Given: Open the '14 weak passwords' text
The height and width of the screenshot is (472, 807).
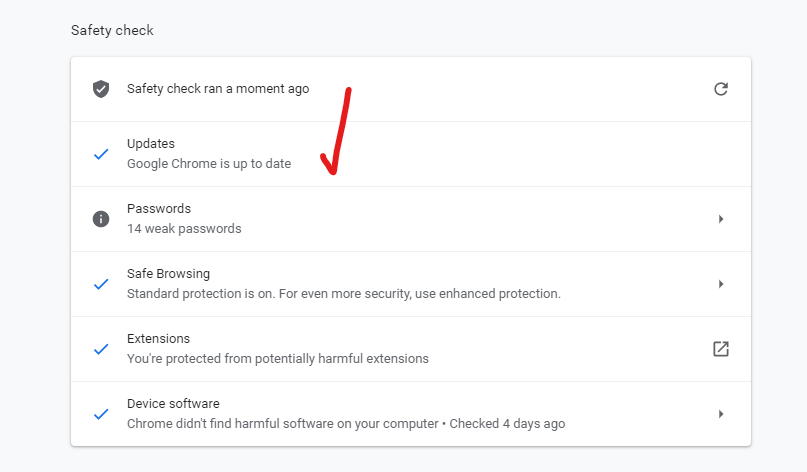Looking at the screenshot, I should [x=184, y=229].
